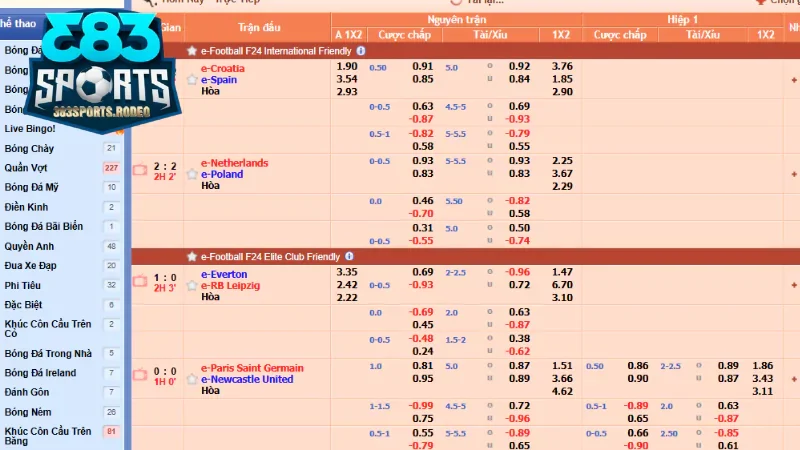Viewport: 800px width, 450px height.
Task: Select Quần Vợt in sports sidebar
Action: coord(26,168)
